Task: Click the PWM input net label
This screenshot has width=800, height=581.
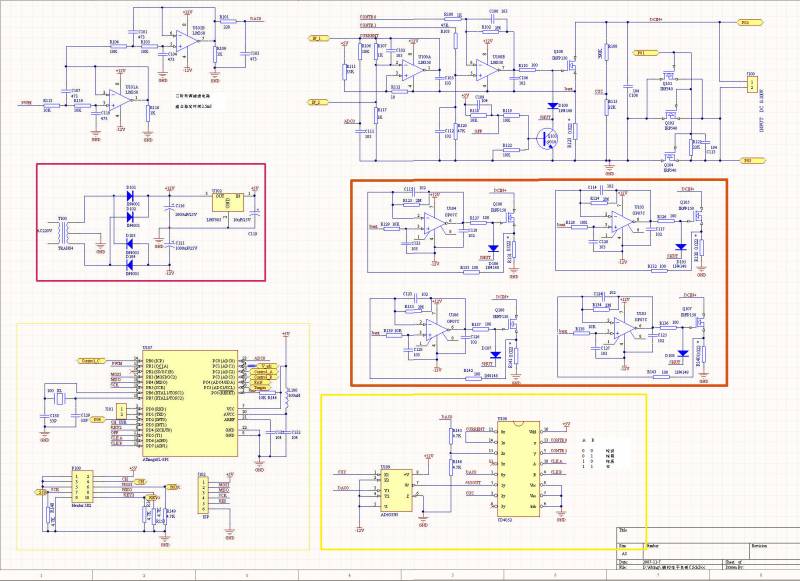Action: [x=26, y=102]
